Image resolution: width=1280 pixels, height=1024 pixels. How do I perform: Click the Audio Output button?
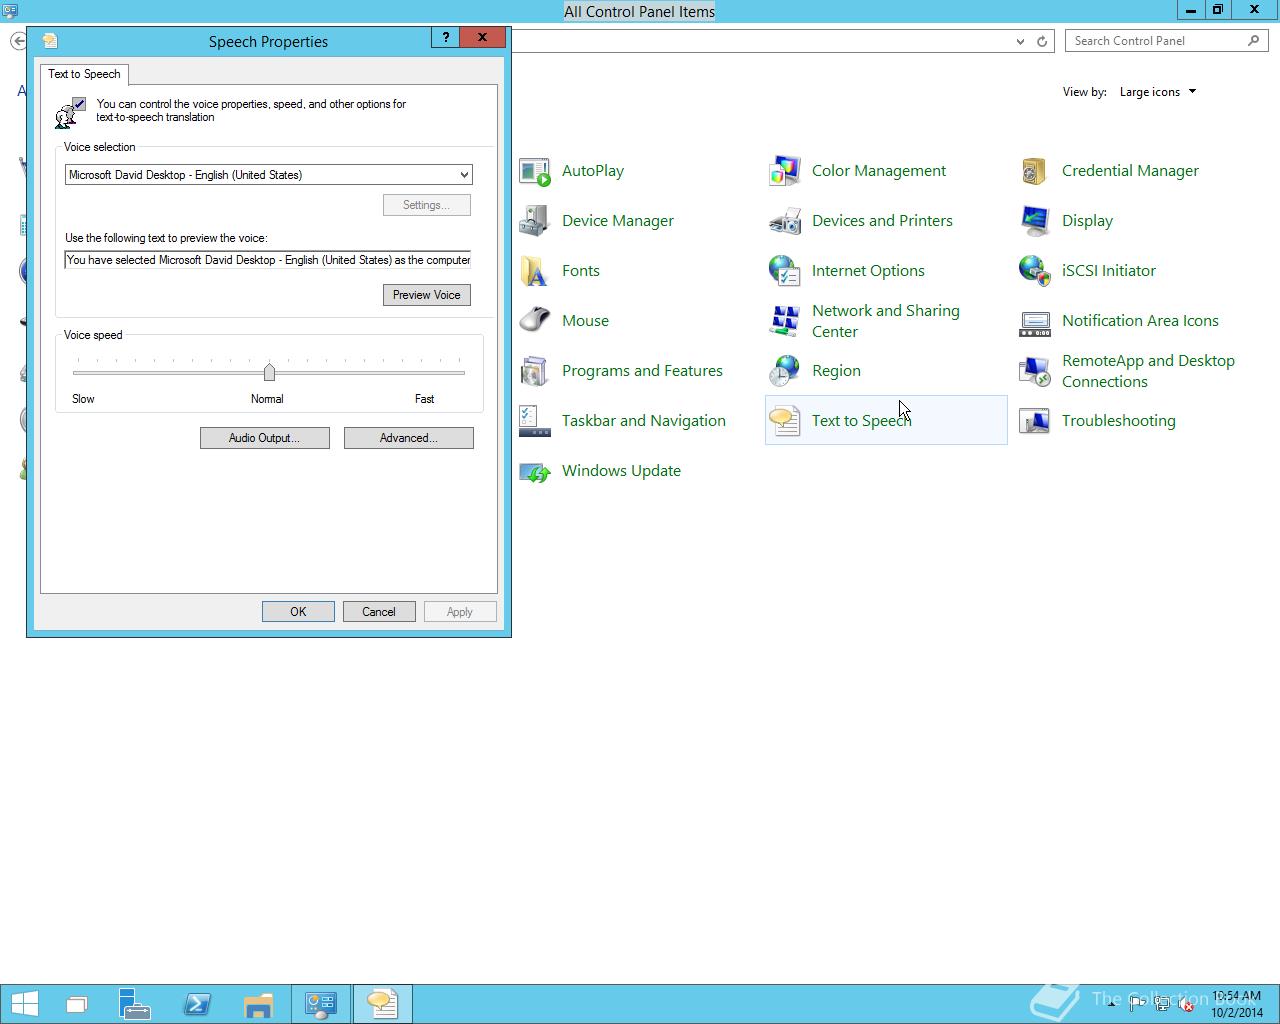point(265,438)
